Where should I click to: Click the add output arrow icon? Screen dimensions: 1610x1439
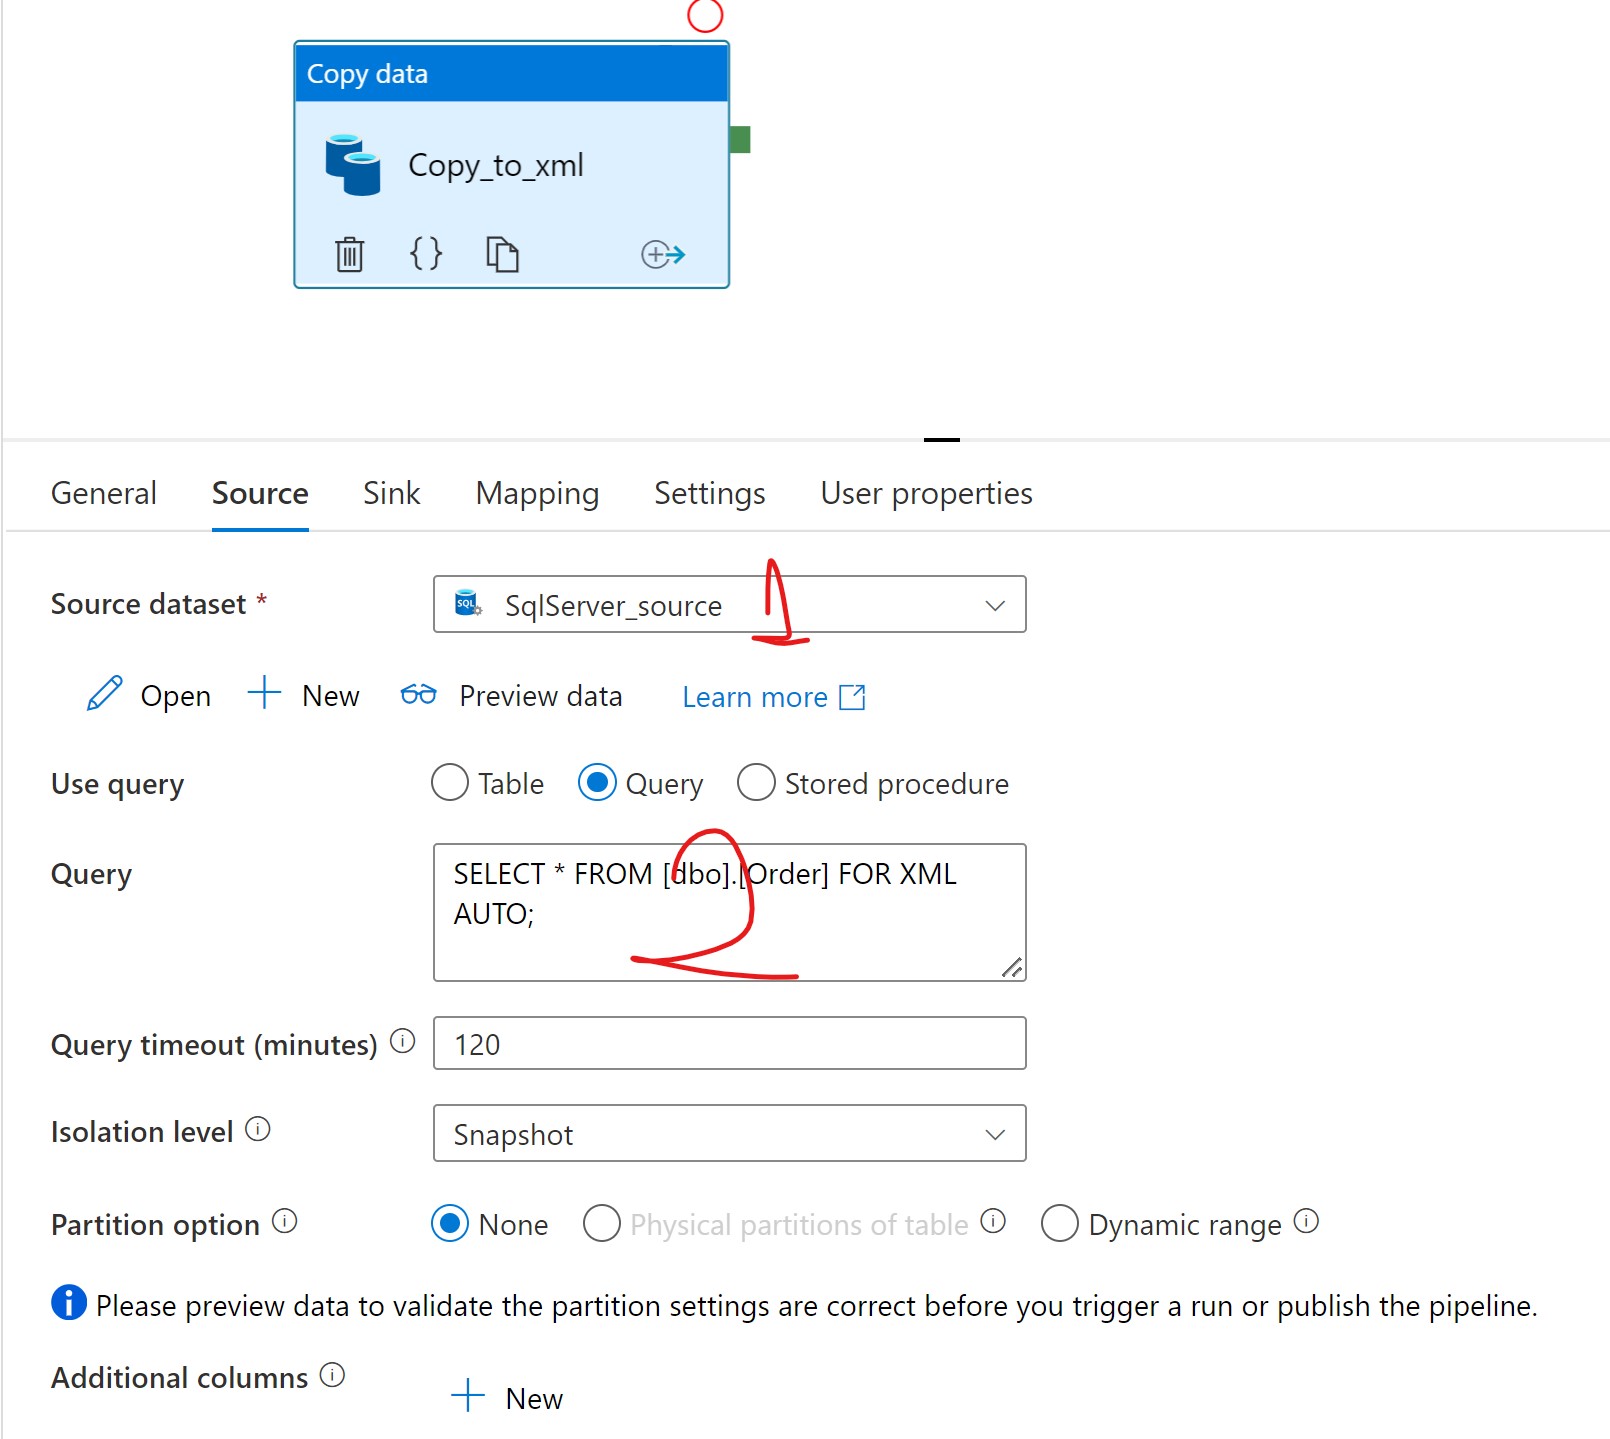click(662, 254)
